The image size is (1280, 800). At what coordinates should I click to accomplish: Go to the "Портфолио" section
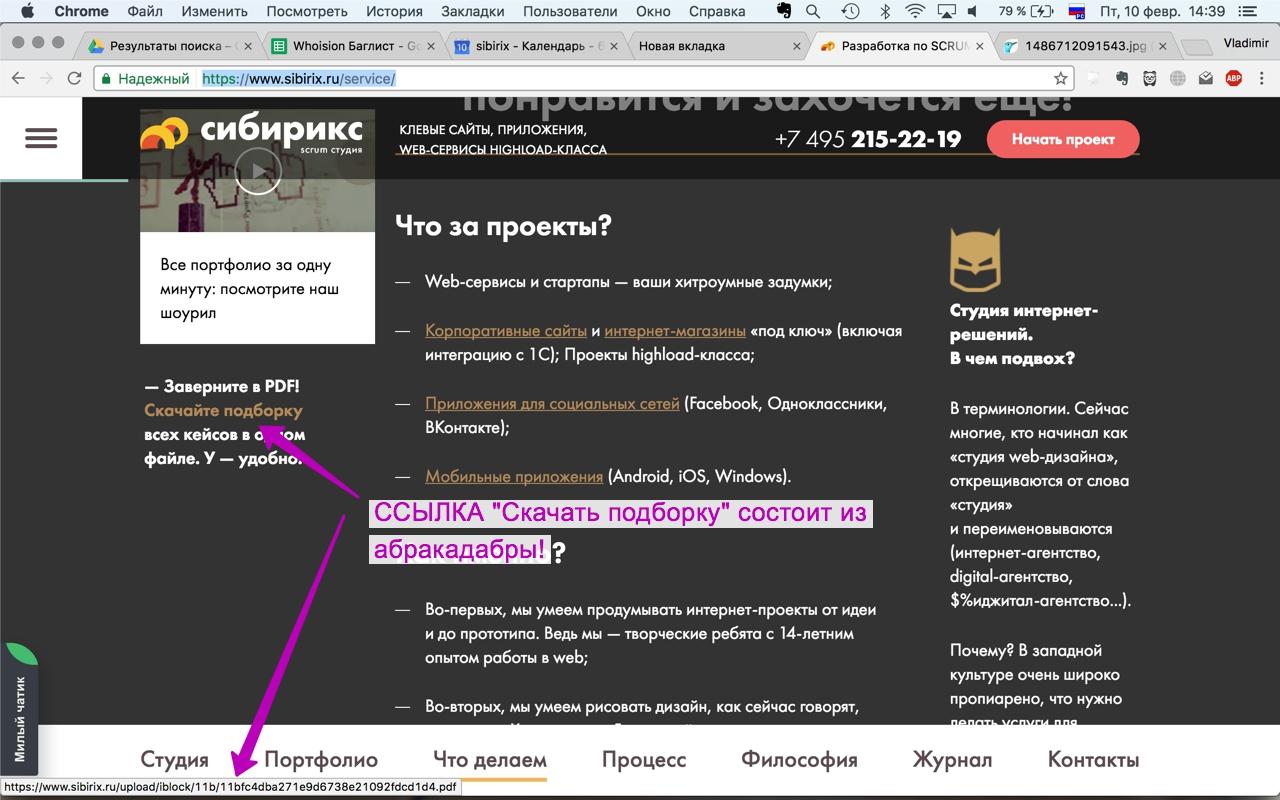(x=321, y=759)
